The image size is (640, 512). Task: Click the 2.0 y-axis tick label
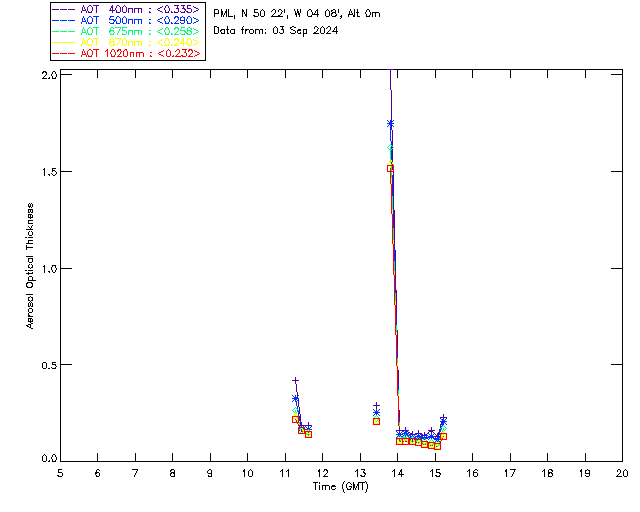coord(49,75)
